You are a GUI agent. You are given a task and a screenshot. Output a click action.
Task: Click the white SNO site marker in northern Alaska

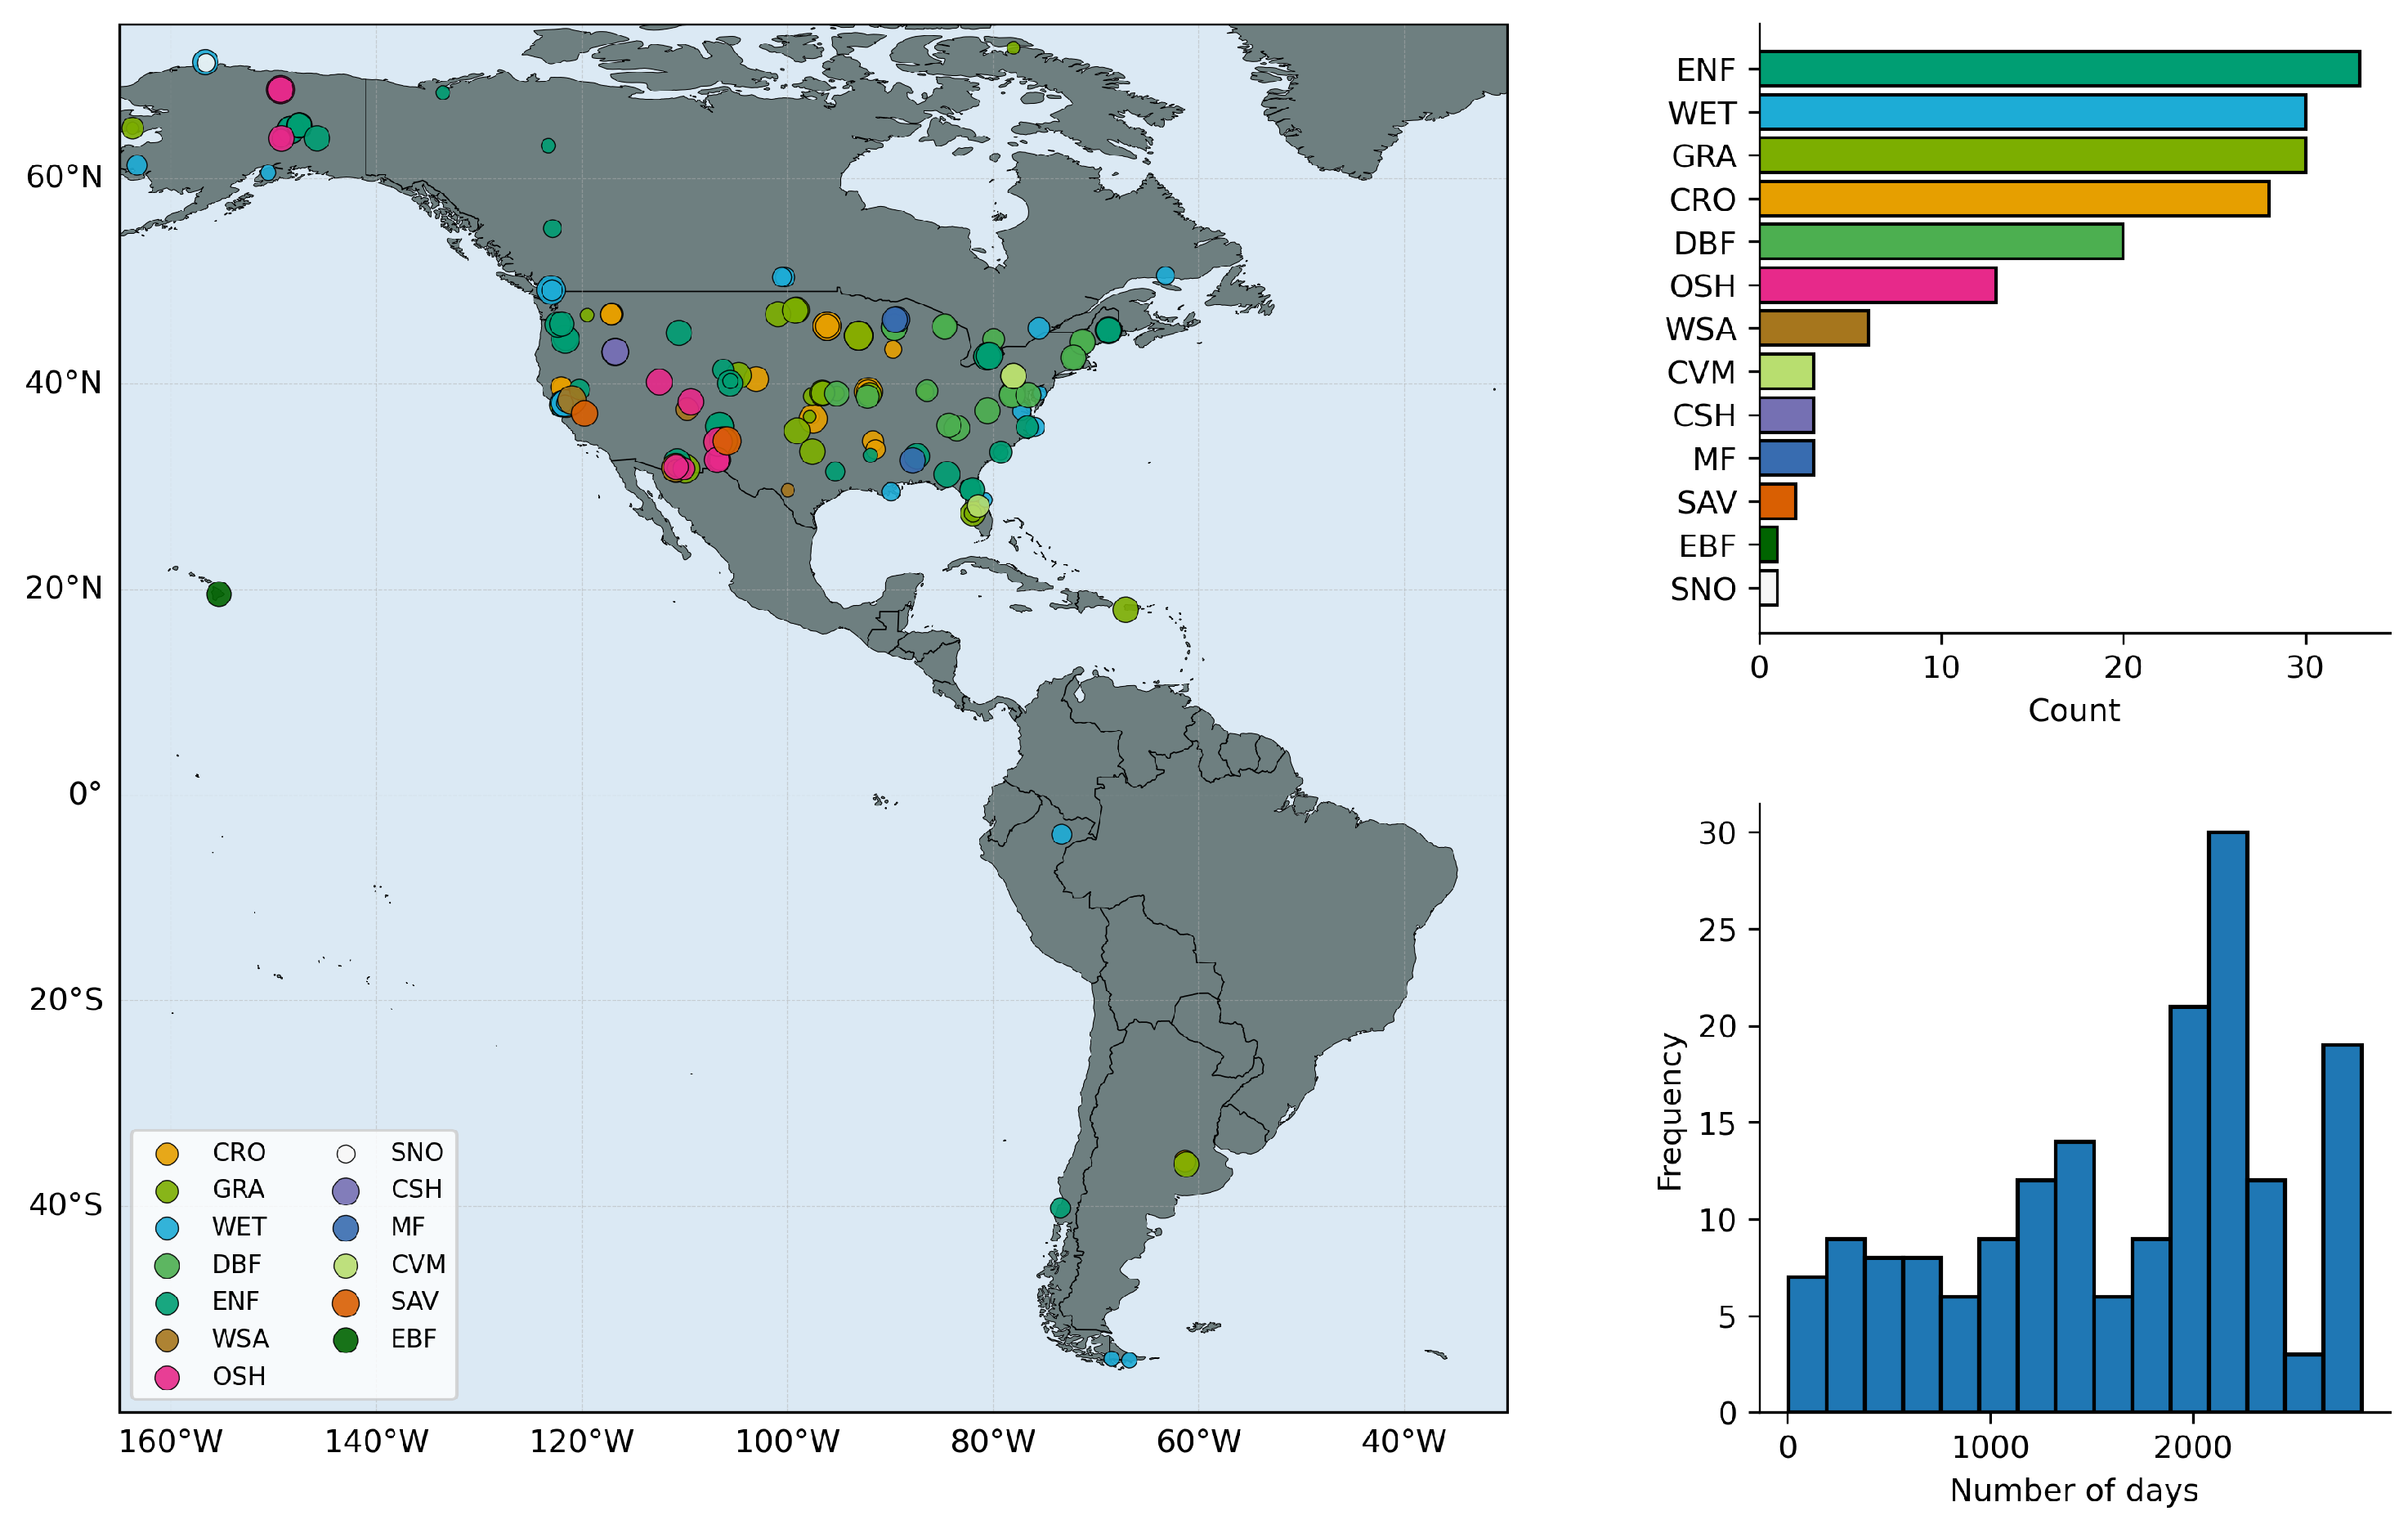point(205,62)
